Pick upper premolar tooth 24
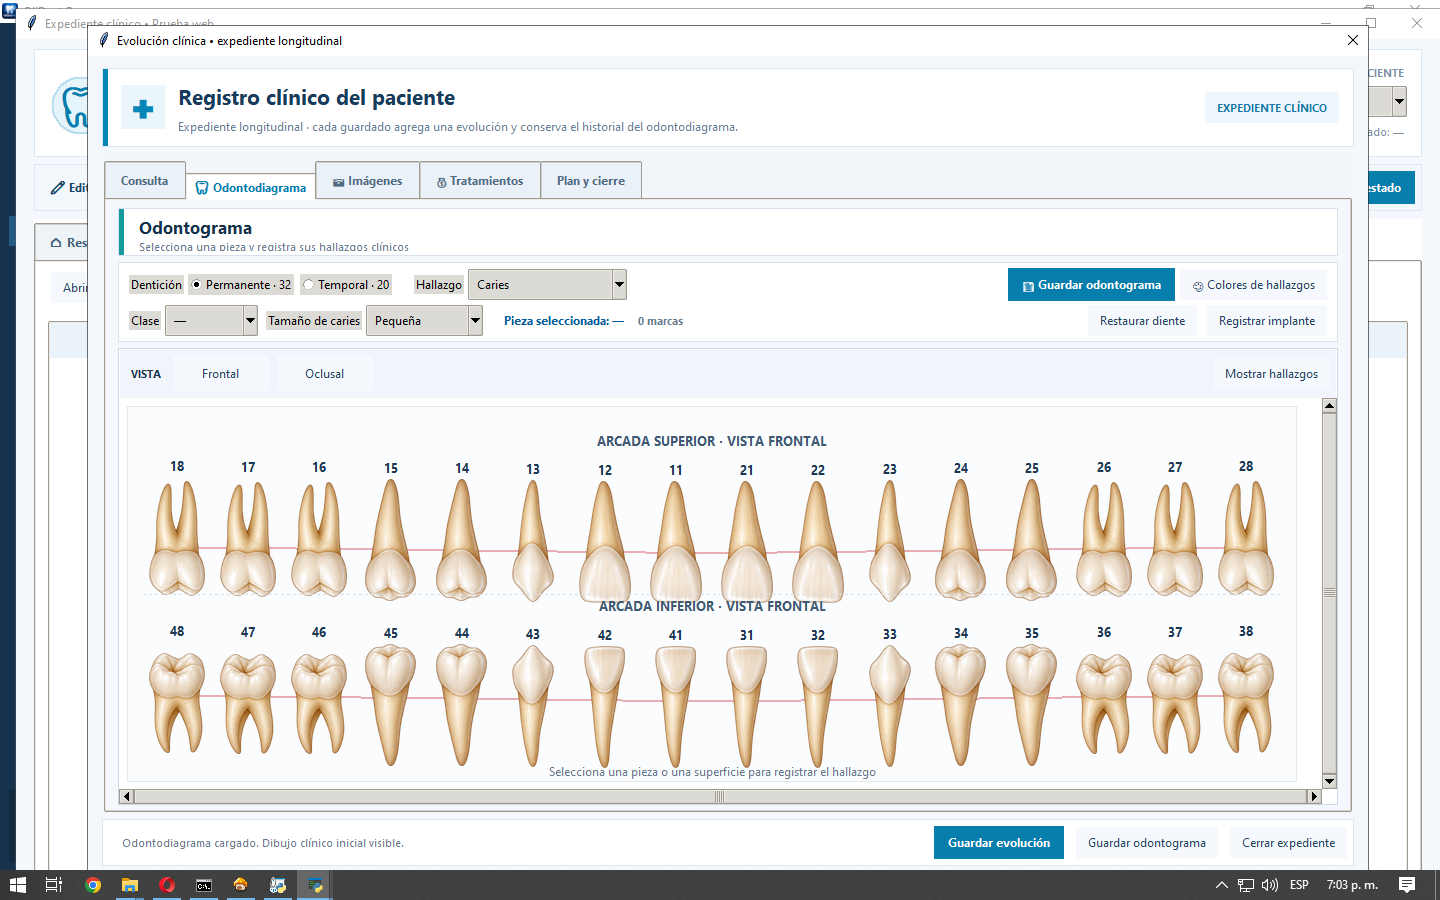 960,539
